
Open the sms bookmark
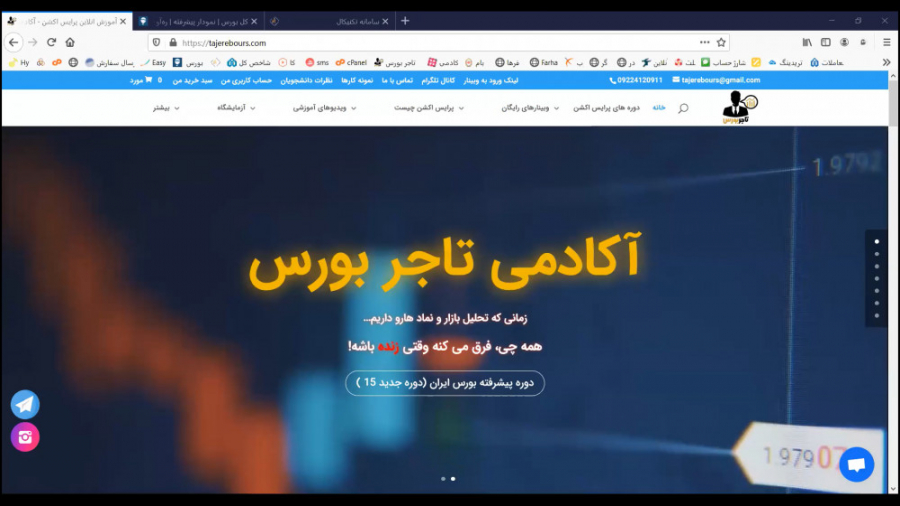(317, 63)
